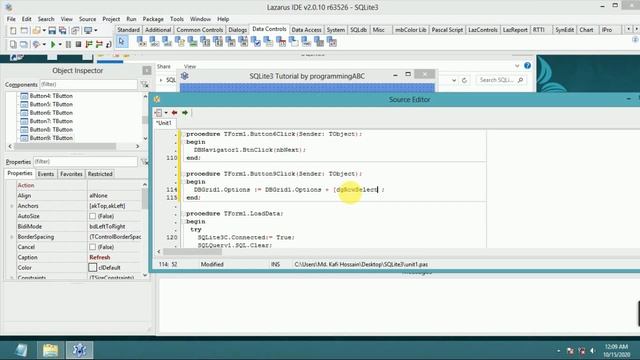Click the Color property clDefault swatch
The height and width of the screenshot is (360, 640).
93,267
